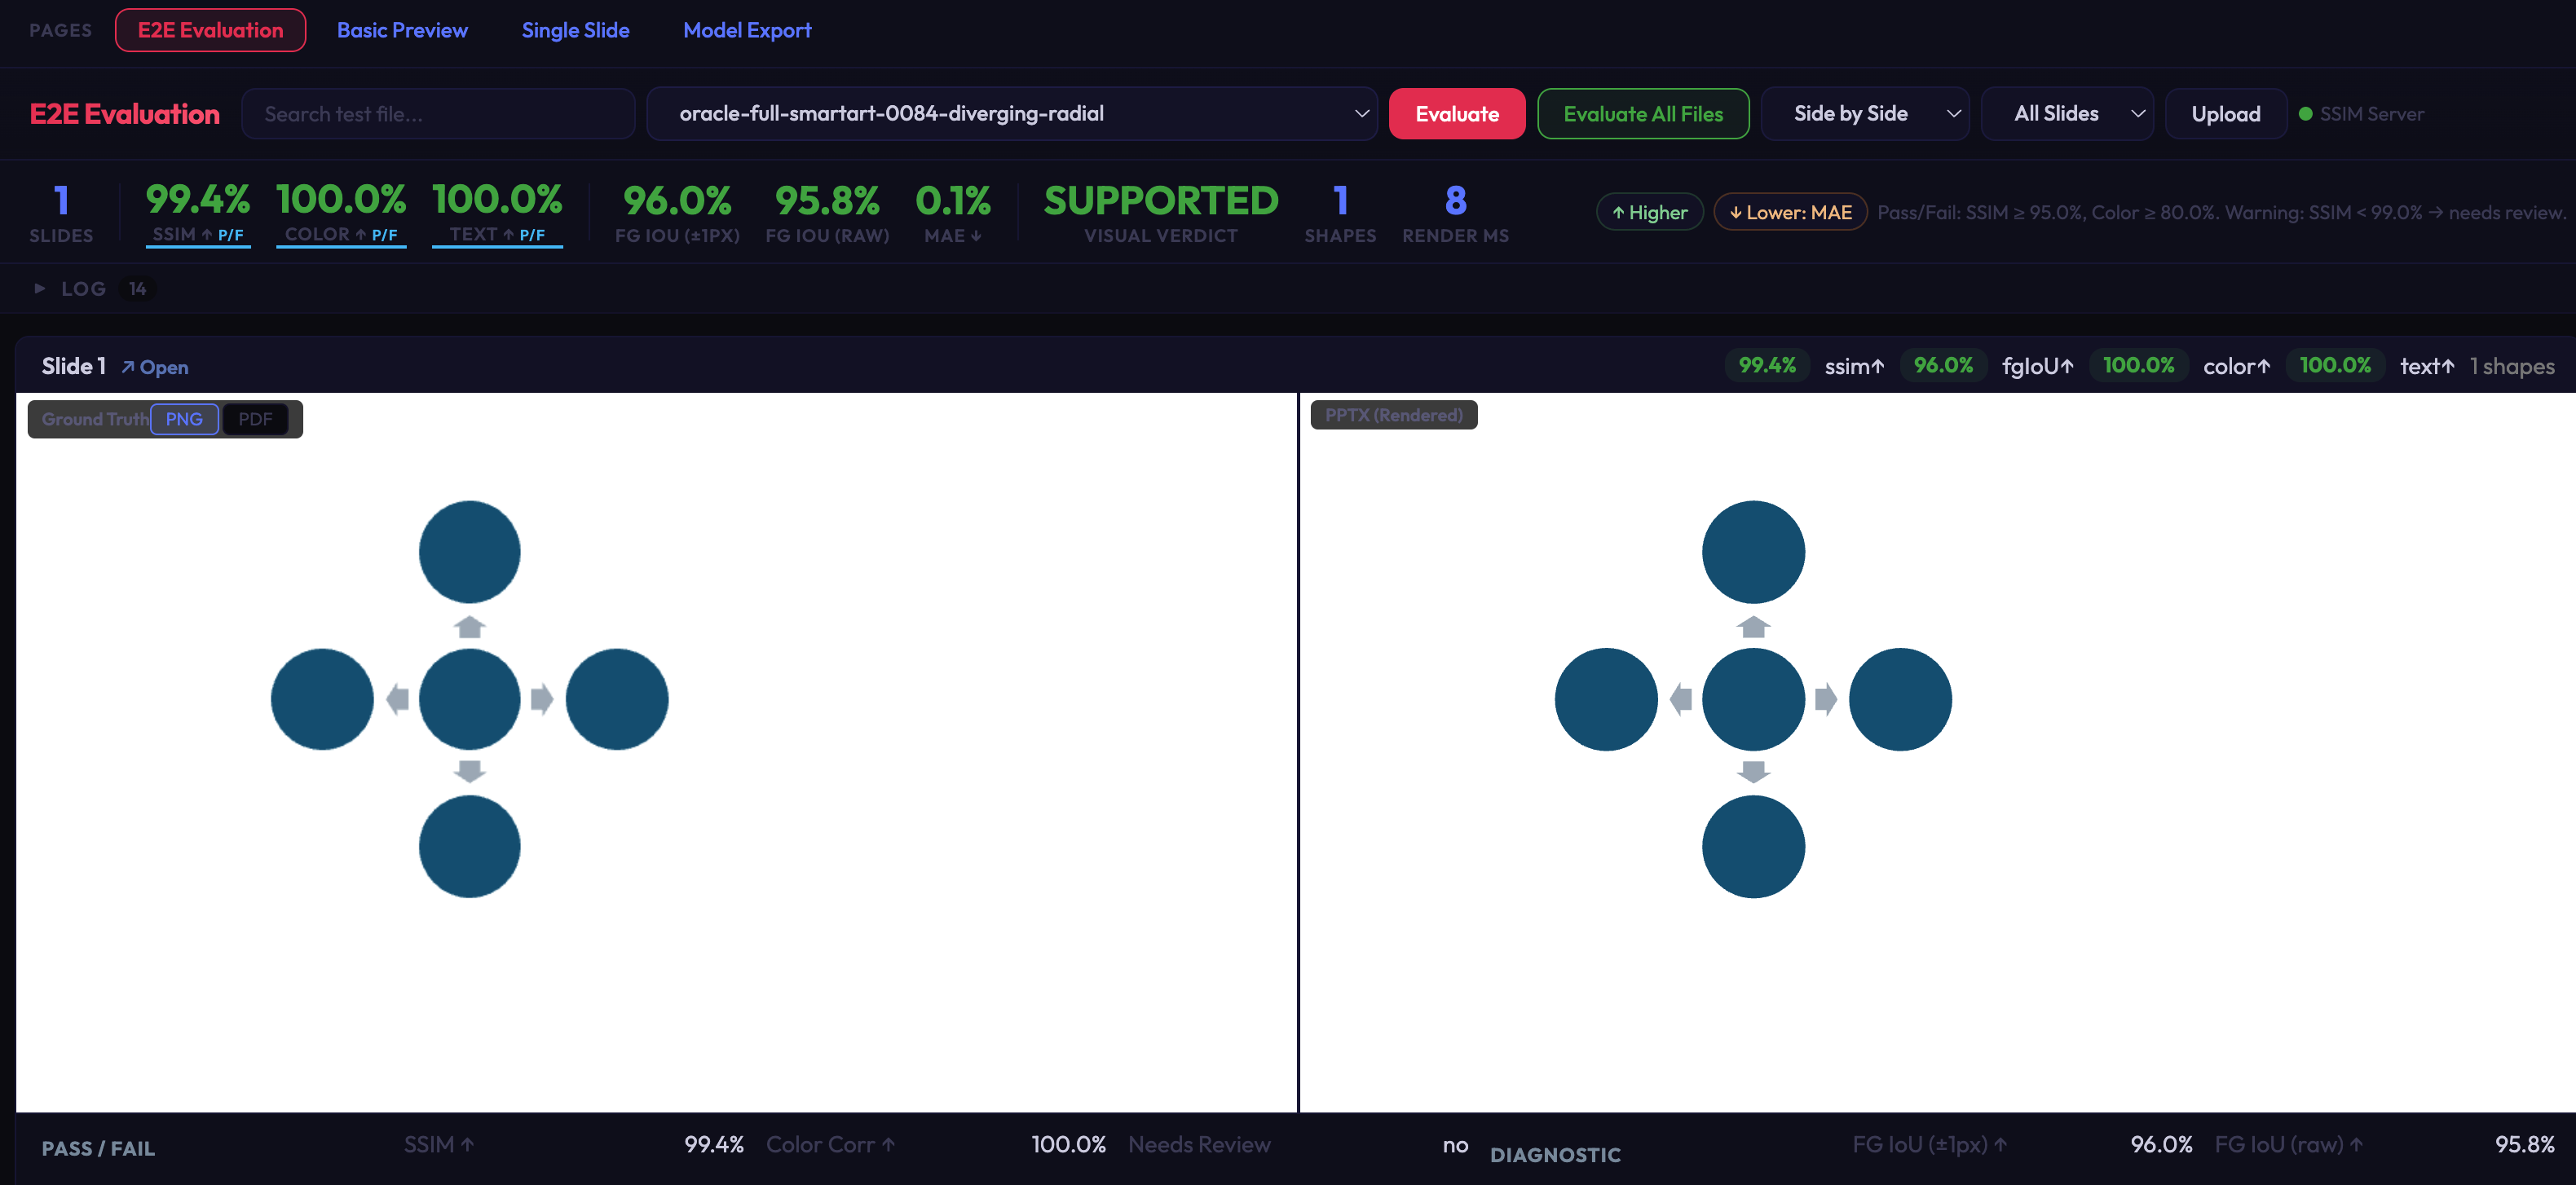Screen dimensions: 2576x1185
Task: Click left arrow in ground truth diagram
Action: [x=397, y=699]
